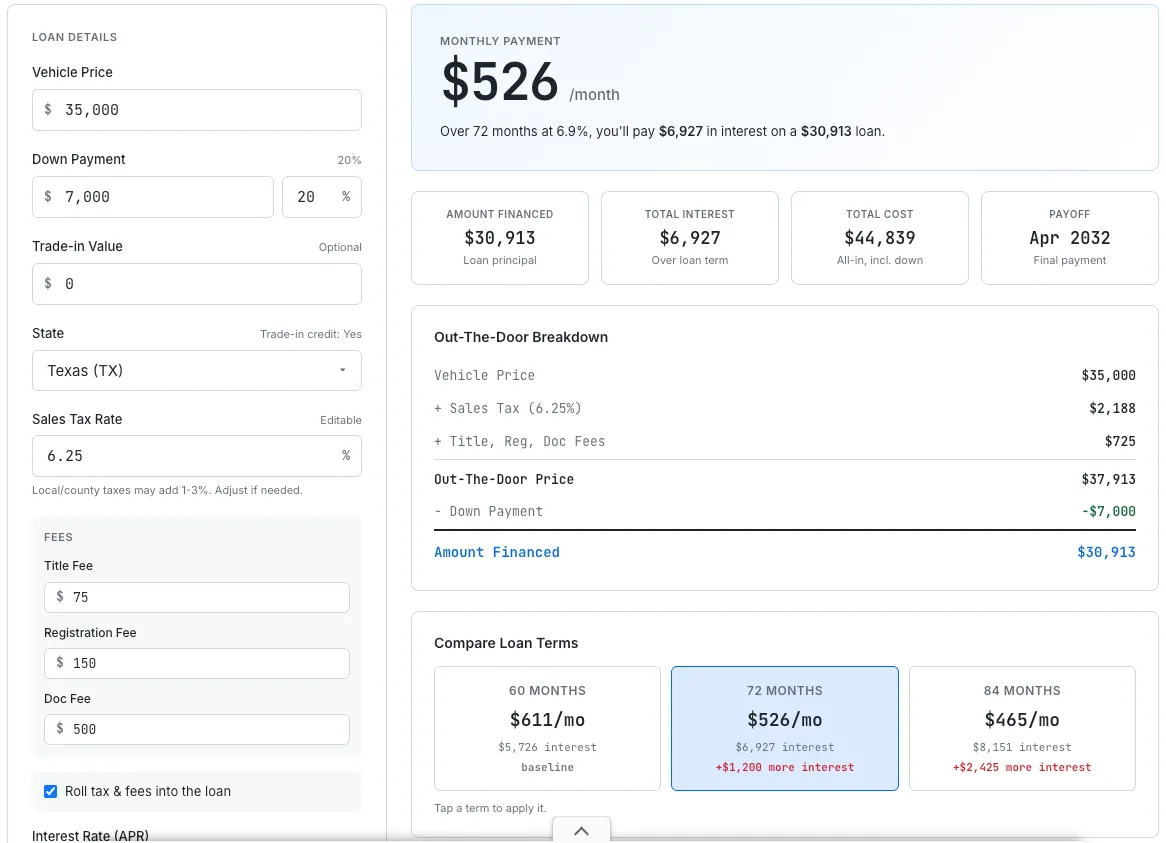The width and height of the screenshot is (1166, 843).
Task: Select the 84 months loan term
Action: tap(1022, 727)
